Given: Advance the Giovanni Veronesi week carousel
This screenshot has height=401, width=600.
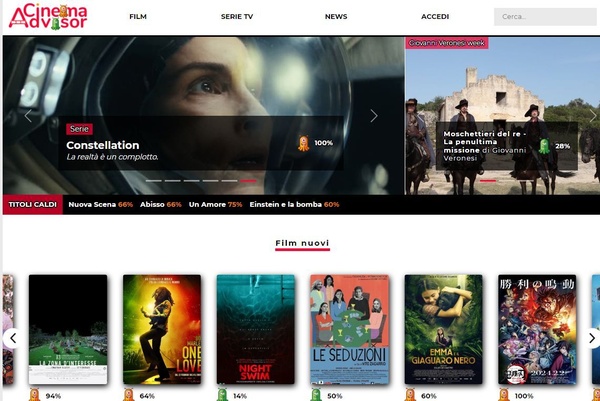Looking at the screenshot, I should pos(593,116).
